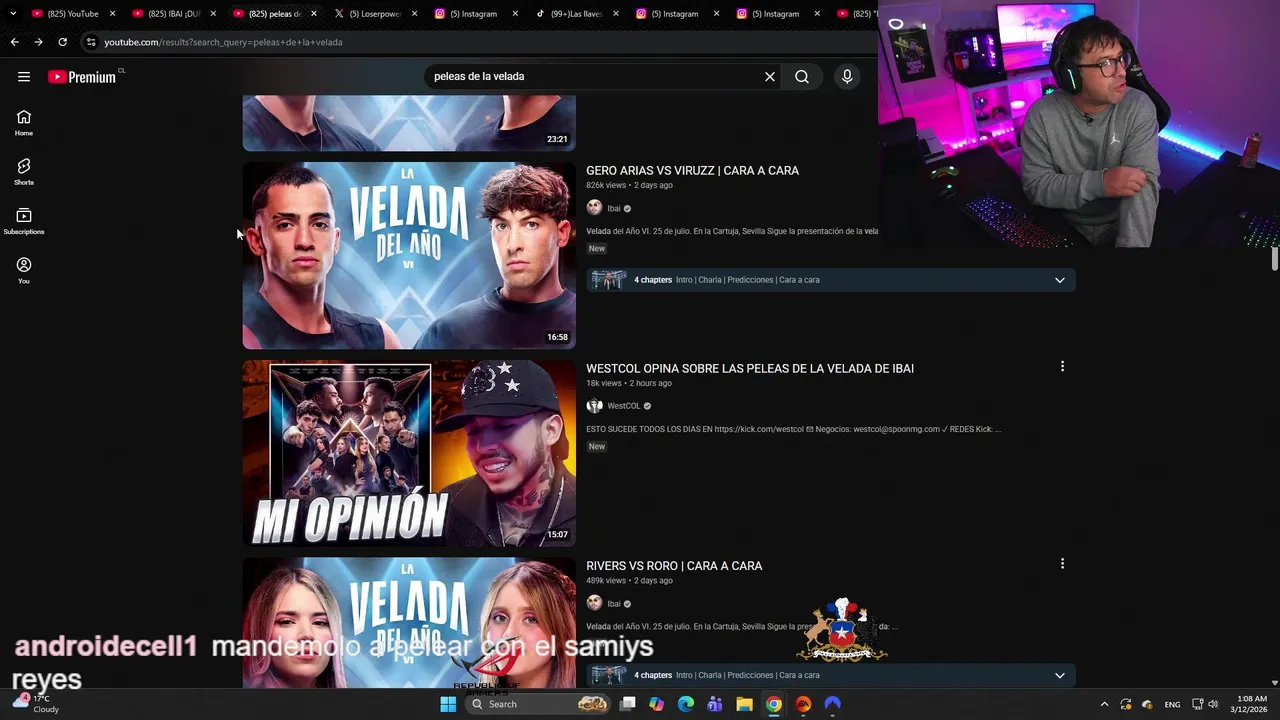The height and width of the screenshot is (720, 1280).
Task: Click the YouTube Premium logo
Action: [x=84, y=77]
